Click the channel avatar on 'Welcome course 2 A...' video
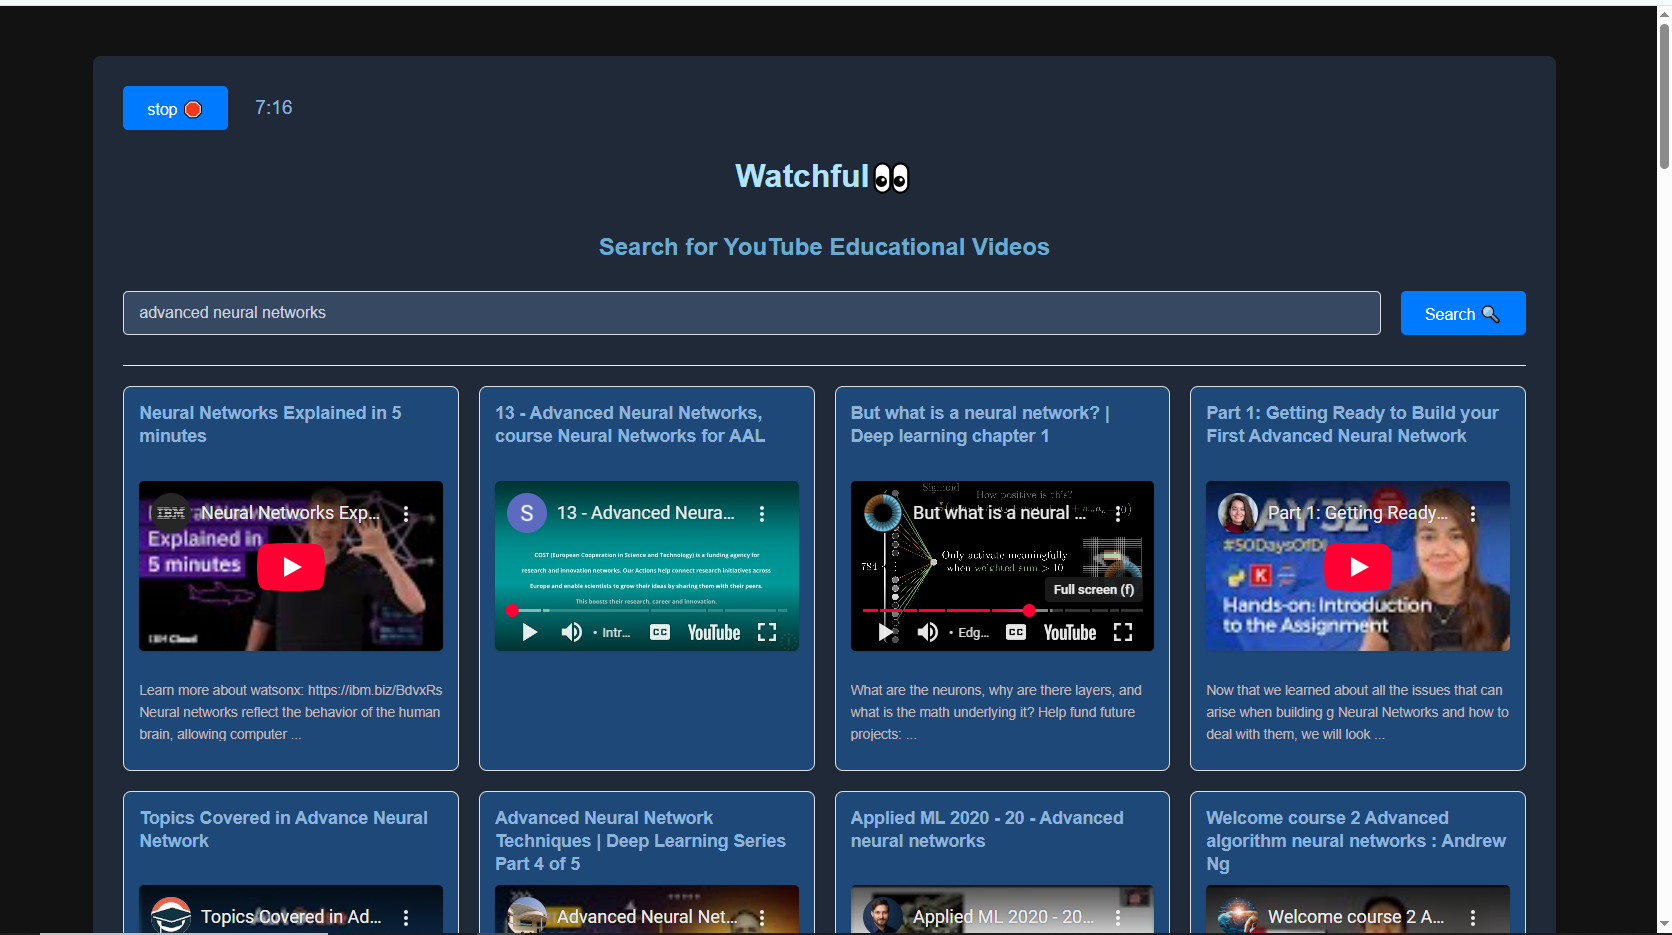Screen dimensions: 1672x935 (x=1238, y=916)
